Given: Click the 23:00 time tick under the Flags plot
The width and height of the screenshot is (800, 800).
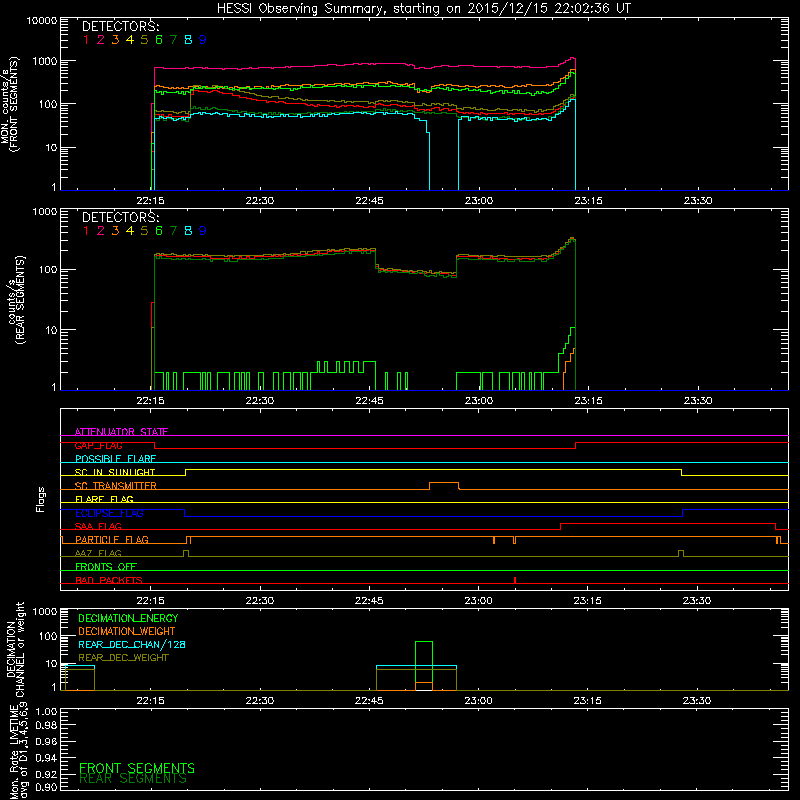Looking at the screenshot, I should click(478, 601).
